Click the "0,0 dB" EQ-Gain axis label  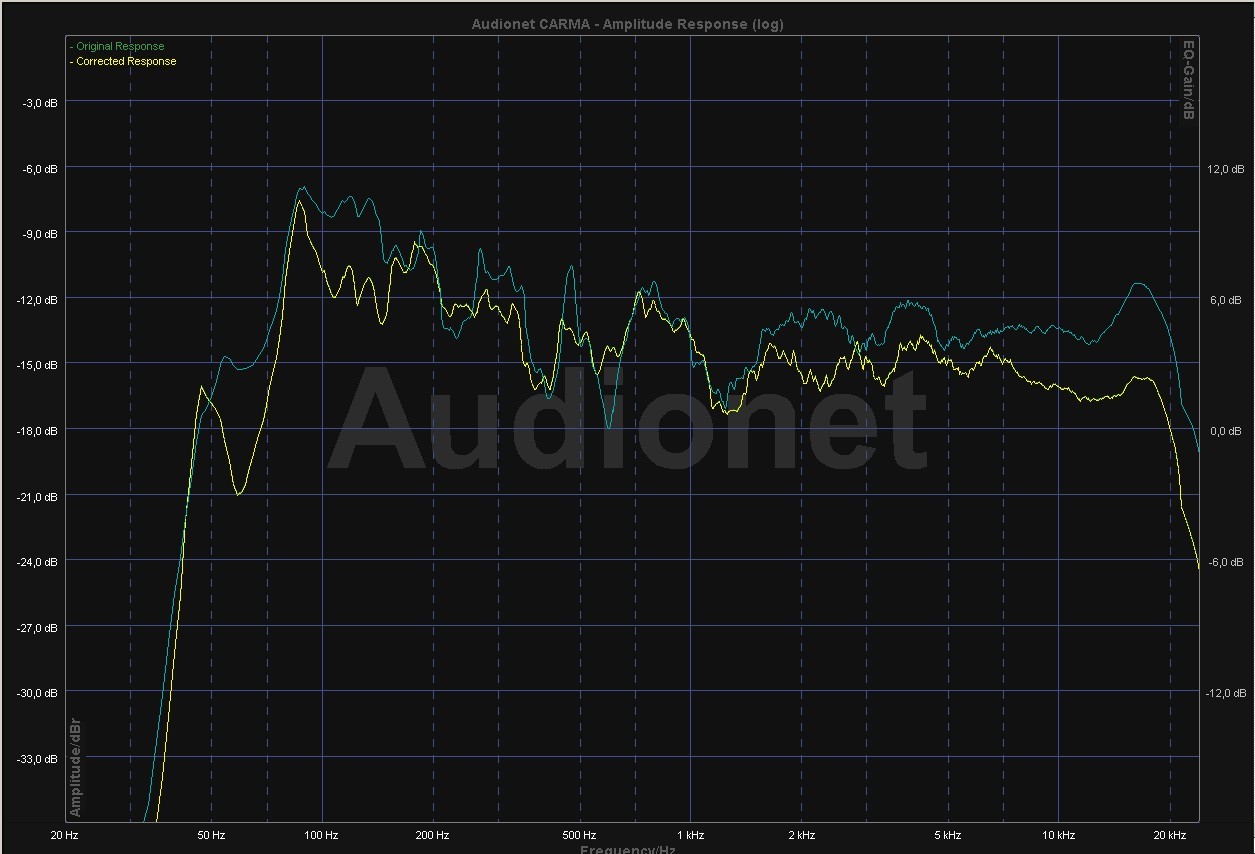tap(1227, 431)
